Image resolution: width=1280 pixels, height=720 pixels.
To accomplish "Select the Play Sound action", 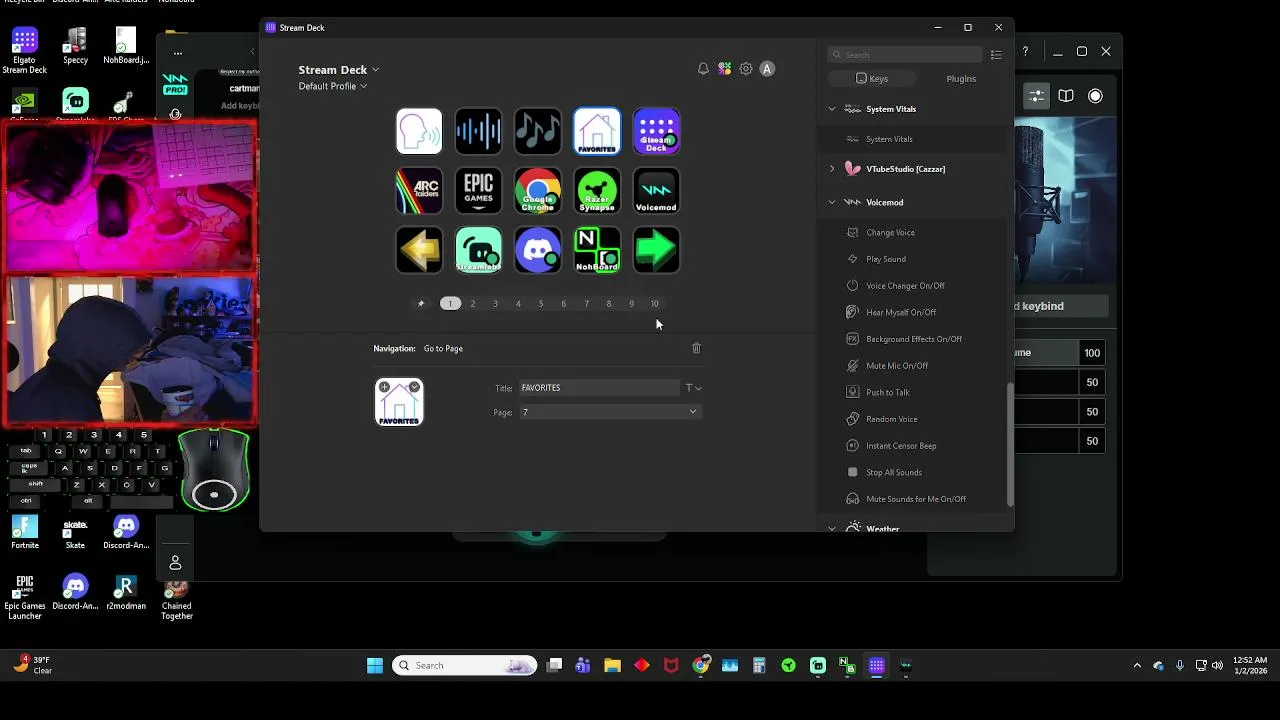I will click(912, 259).
